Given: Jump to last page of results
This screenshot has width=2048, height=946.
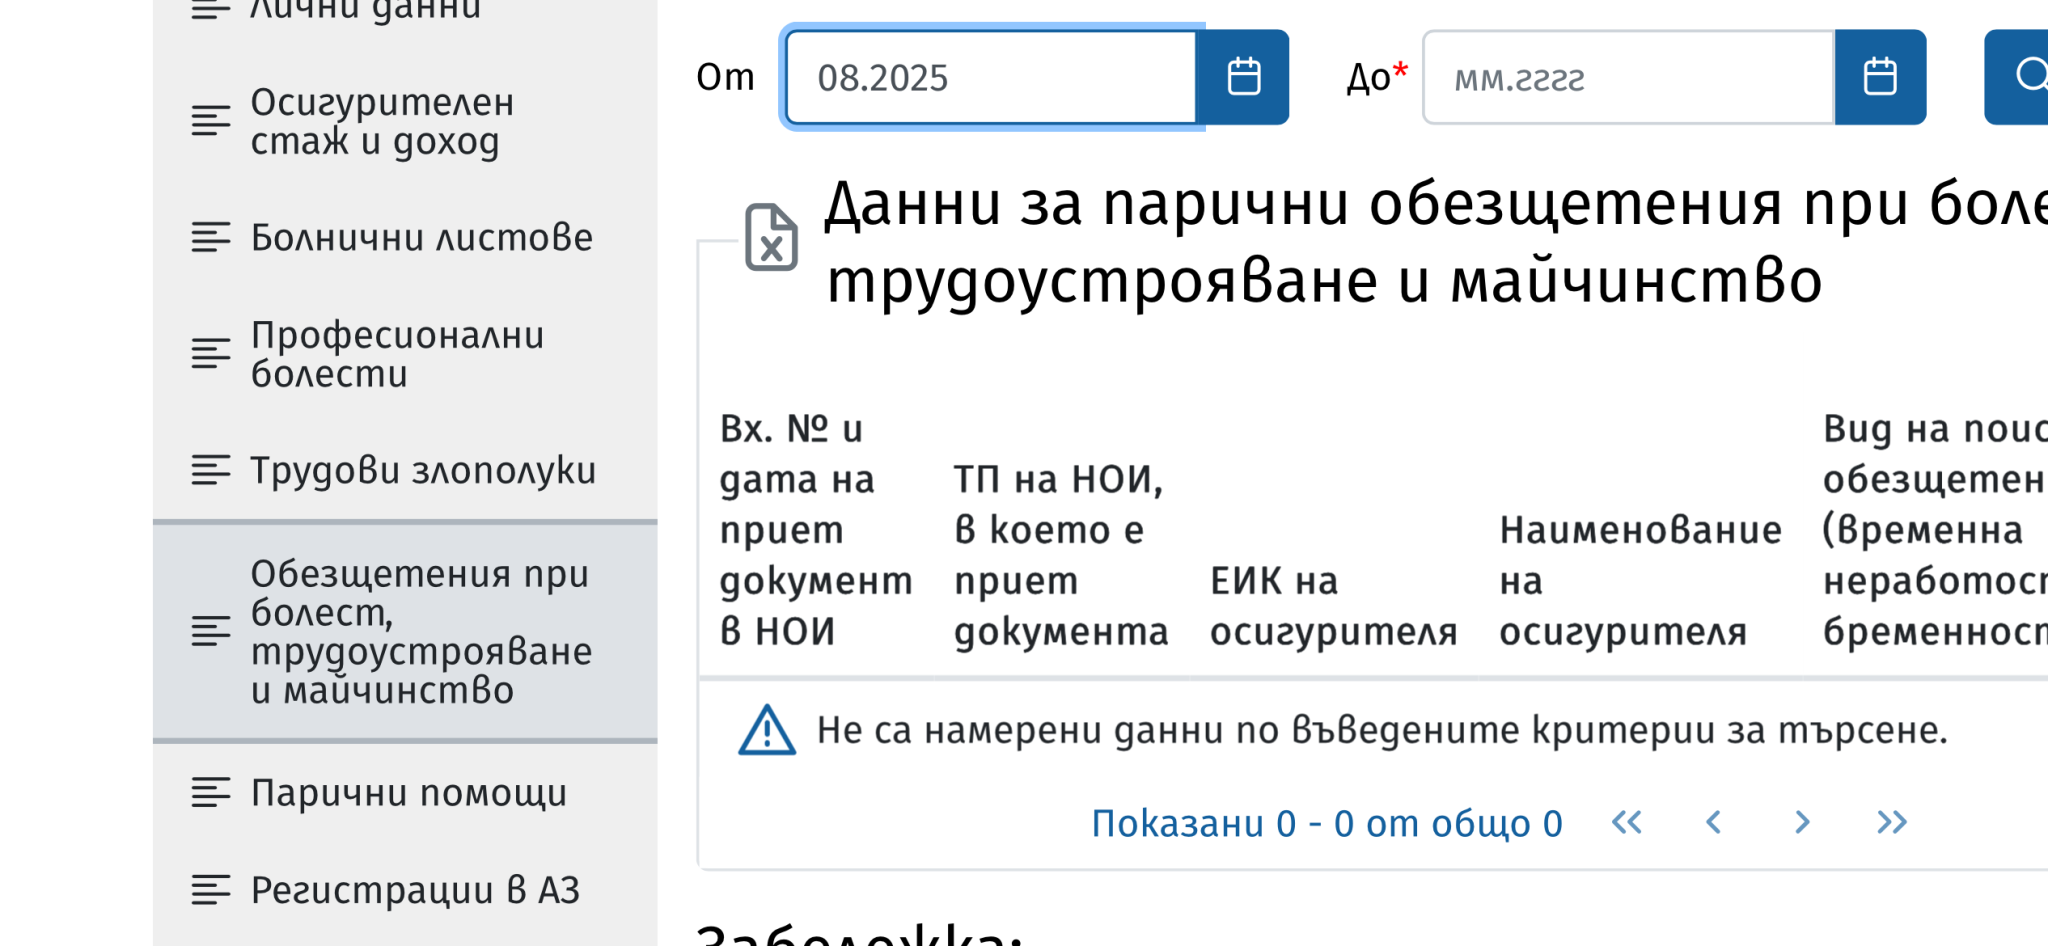Looking at the screenshot, I should 1891,822.
